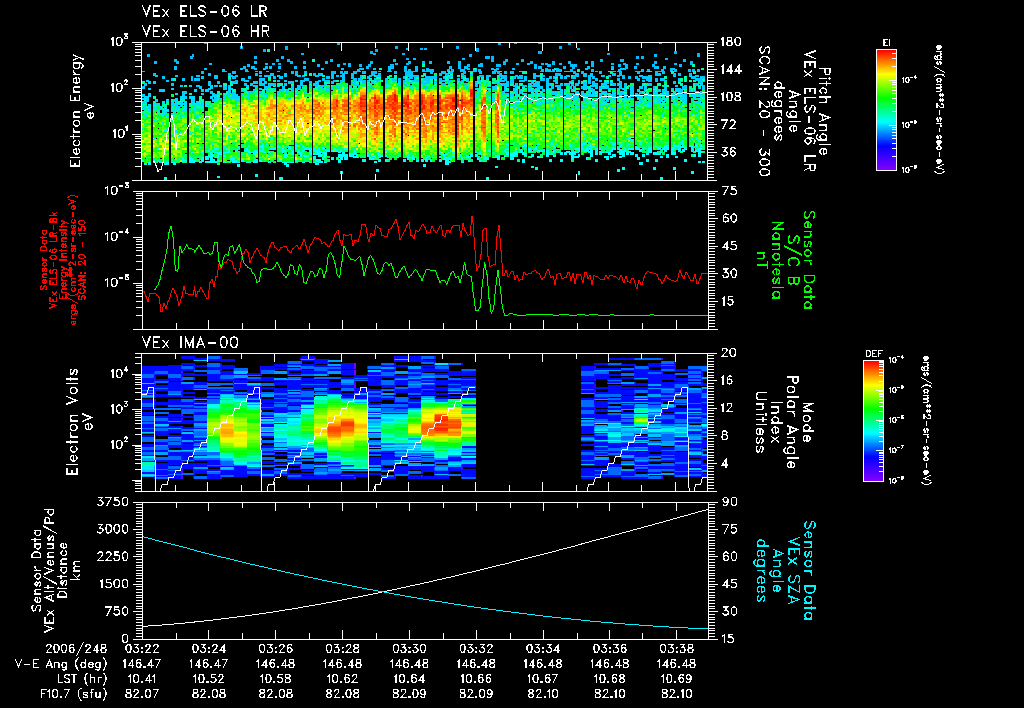The width and height of the screenshot is (1024, 708).
Task: Click the LST value 10.58
Action: point(276,679)
